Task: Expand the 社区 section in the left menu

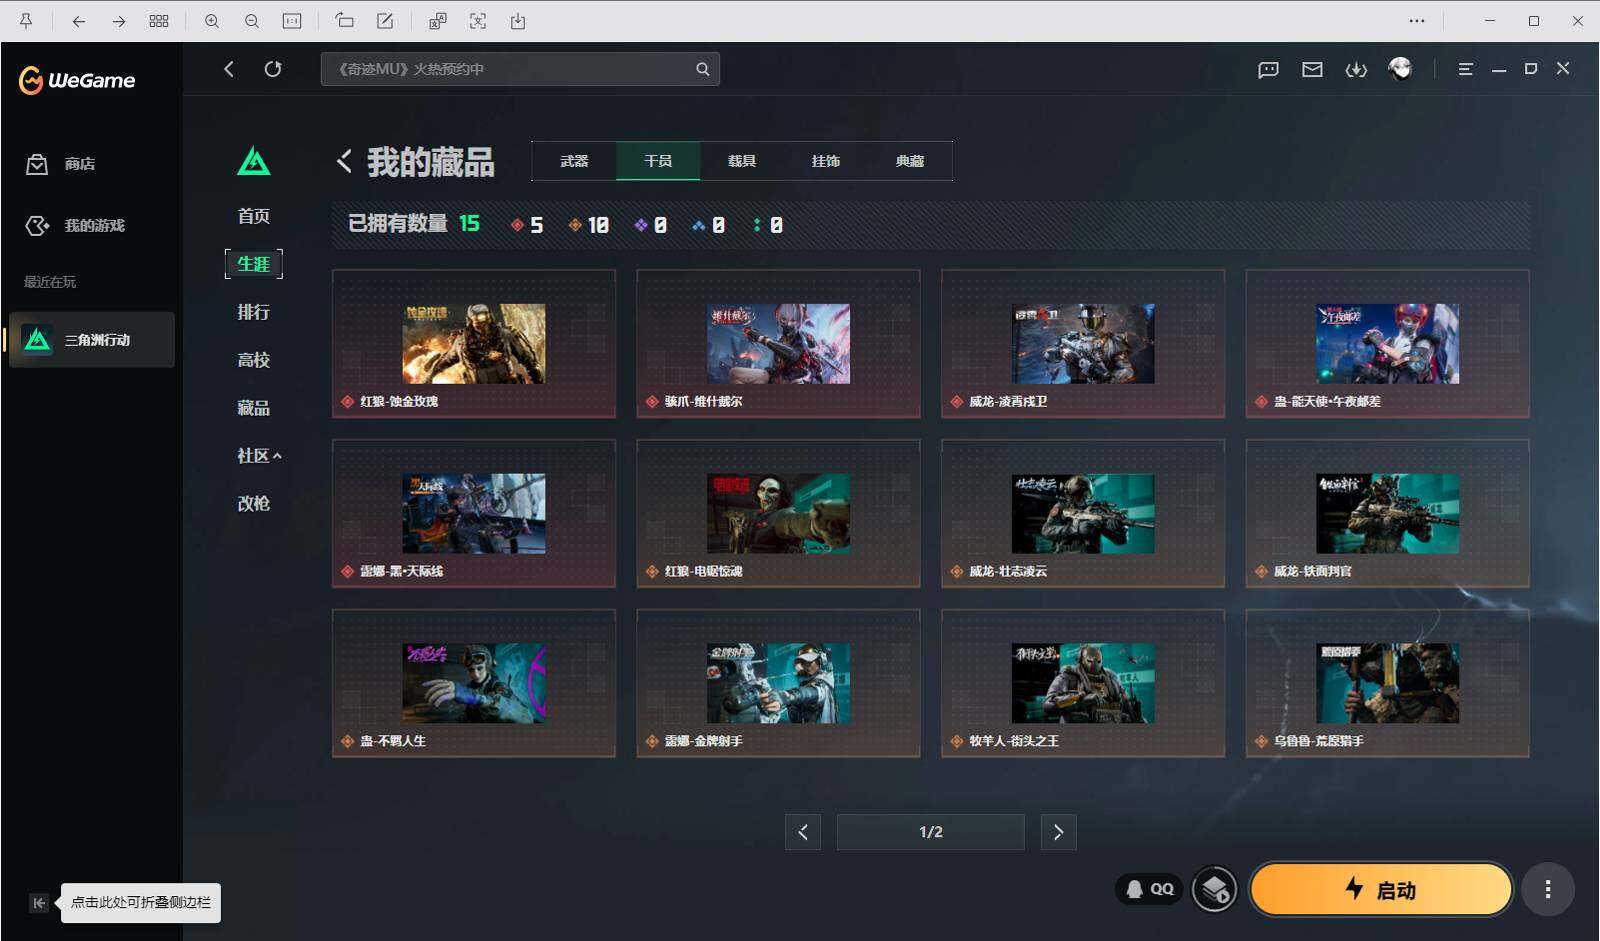Action: pyautogui.click(x=253, y=455)
